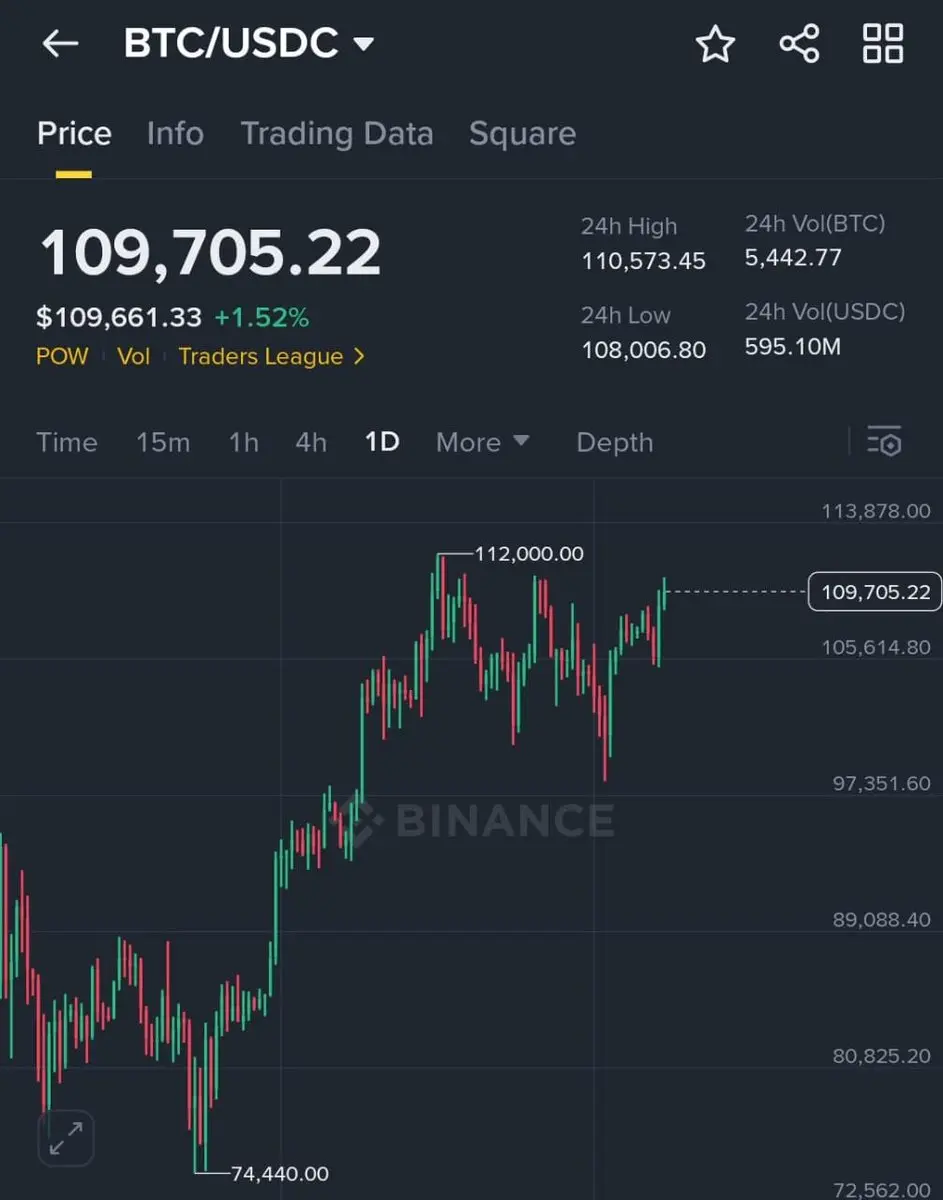This screenshot has height=1200, width=943.
Task: Switch to the Trading Data tab
Action: (x=337, y=134)
